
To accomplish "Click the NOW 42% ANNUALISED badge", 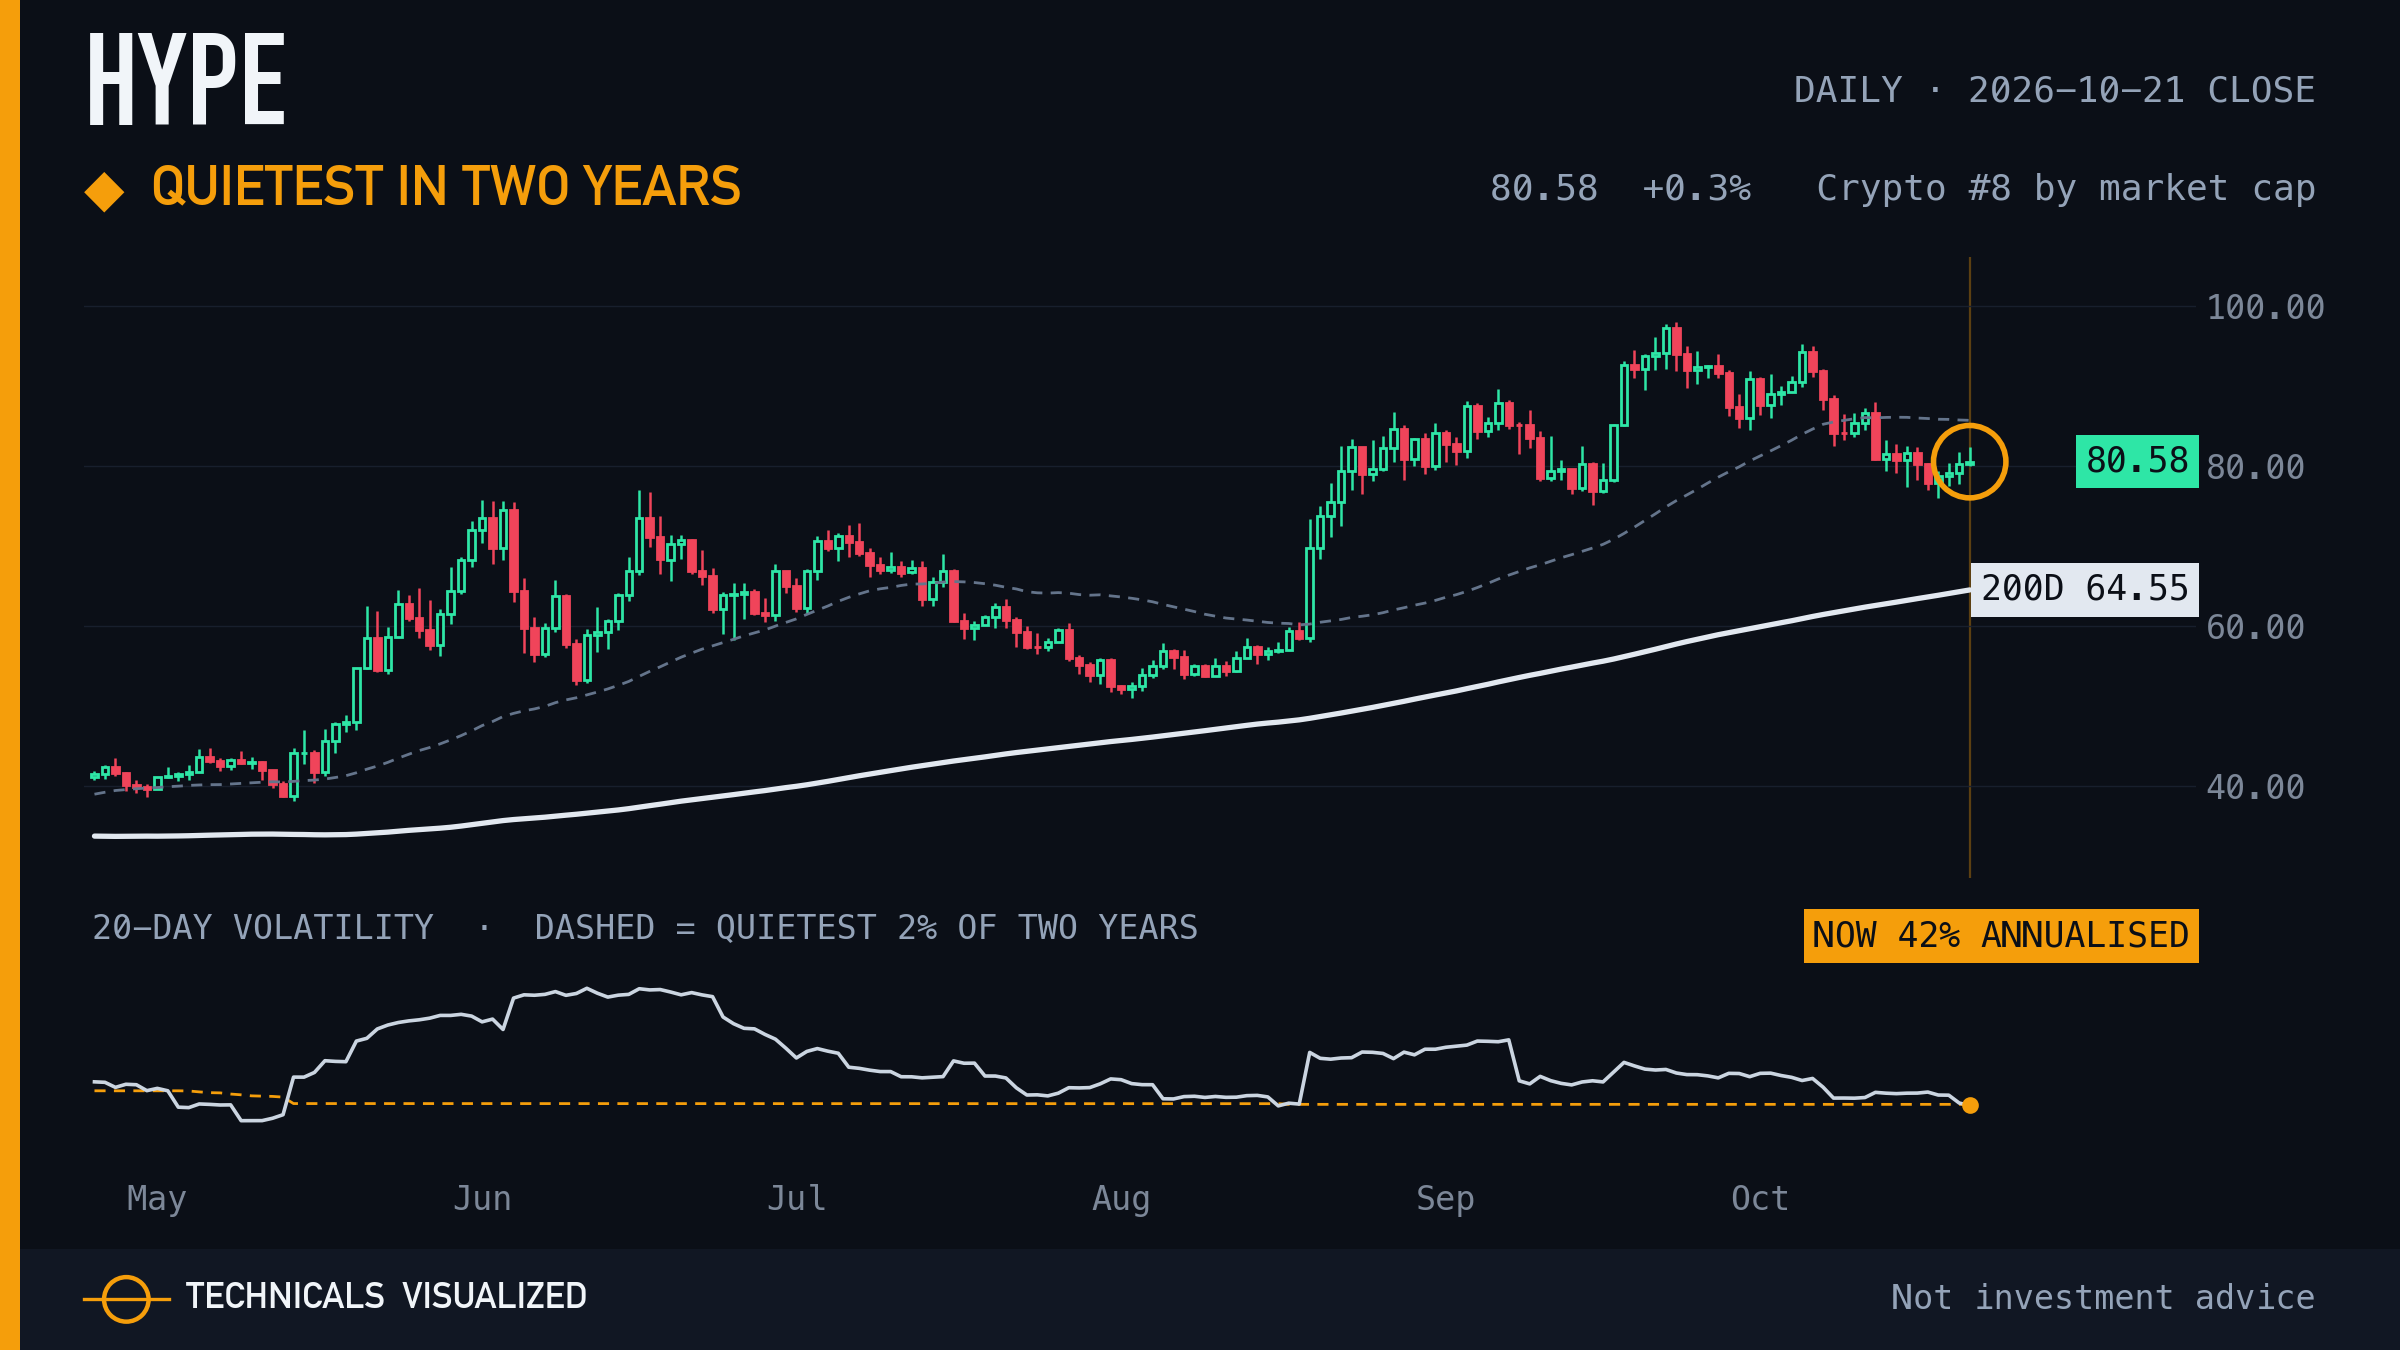I will pyautogui.click(x=2001, y=936).
